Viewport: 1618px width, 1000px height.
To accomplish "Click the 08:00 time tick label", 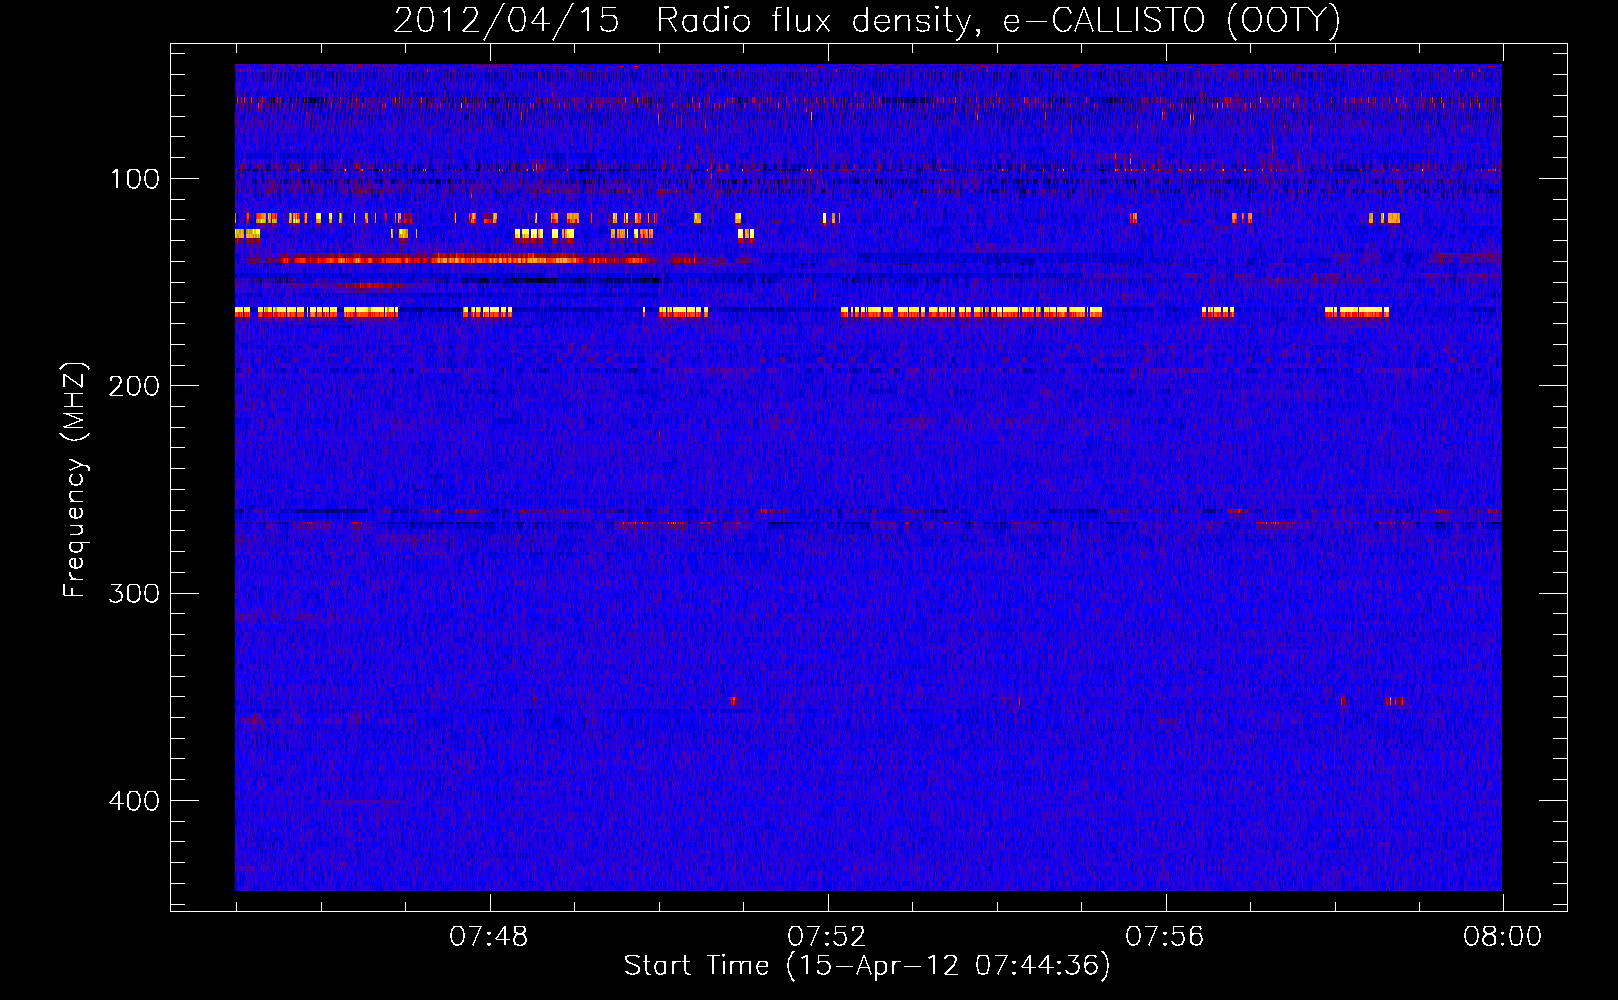I will pyautogui.click(x=1503, y=937).
